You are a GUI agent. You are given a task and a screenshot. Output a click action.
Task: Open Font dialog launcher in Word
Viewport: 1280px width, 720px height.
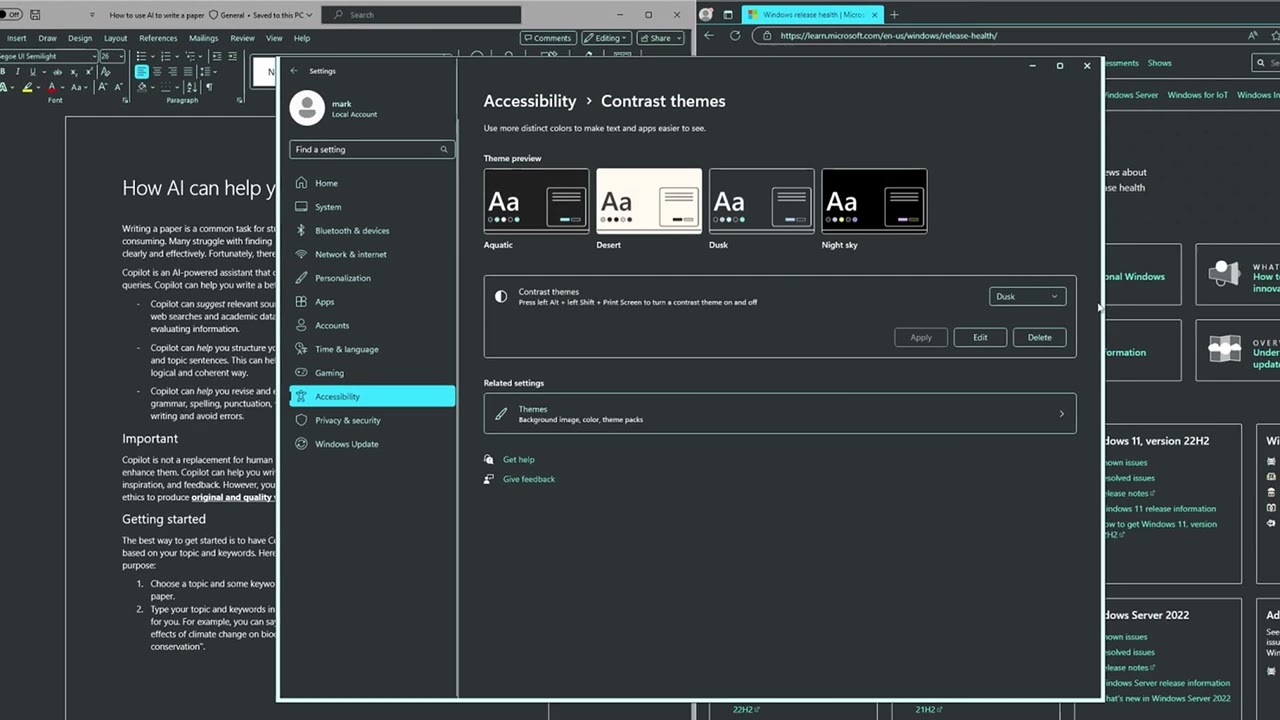(x=125, y=100)
